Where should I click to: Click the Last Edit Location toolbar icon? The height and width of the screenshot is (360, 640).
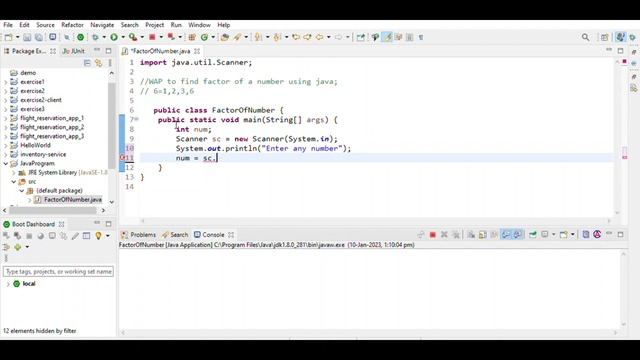296,38
